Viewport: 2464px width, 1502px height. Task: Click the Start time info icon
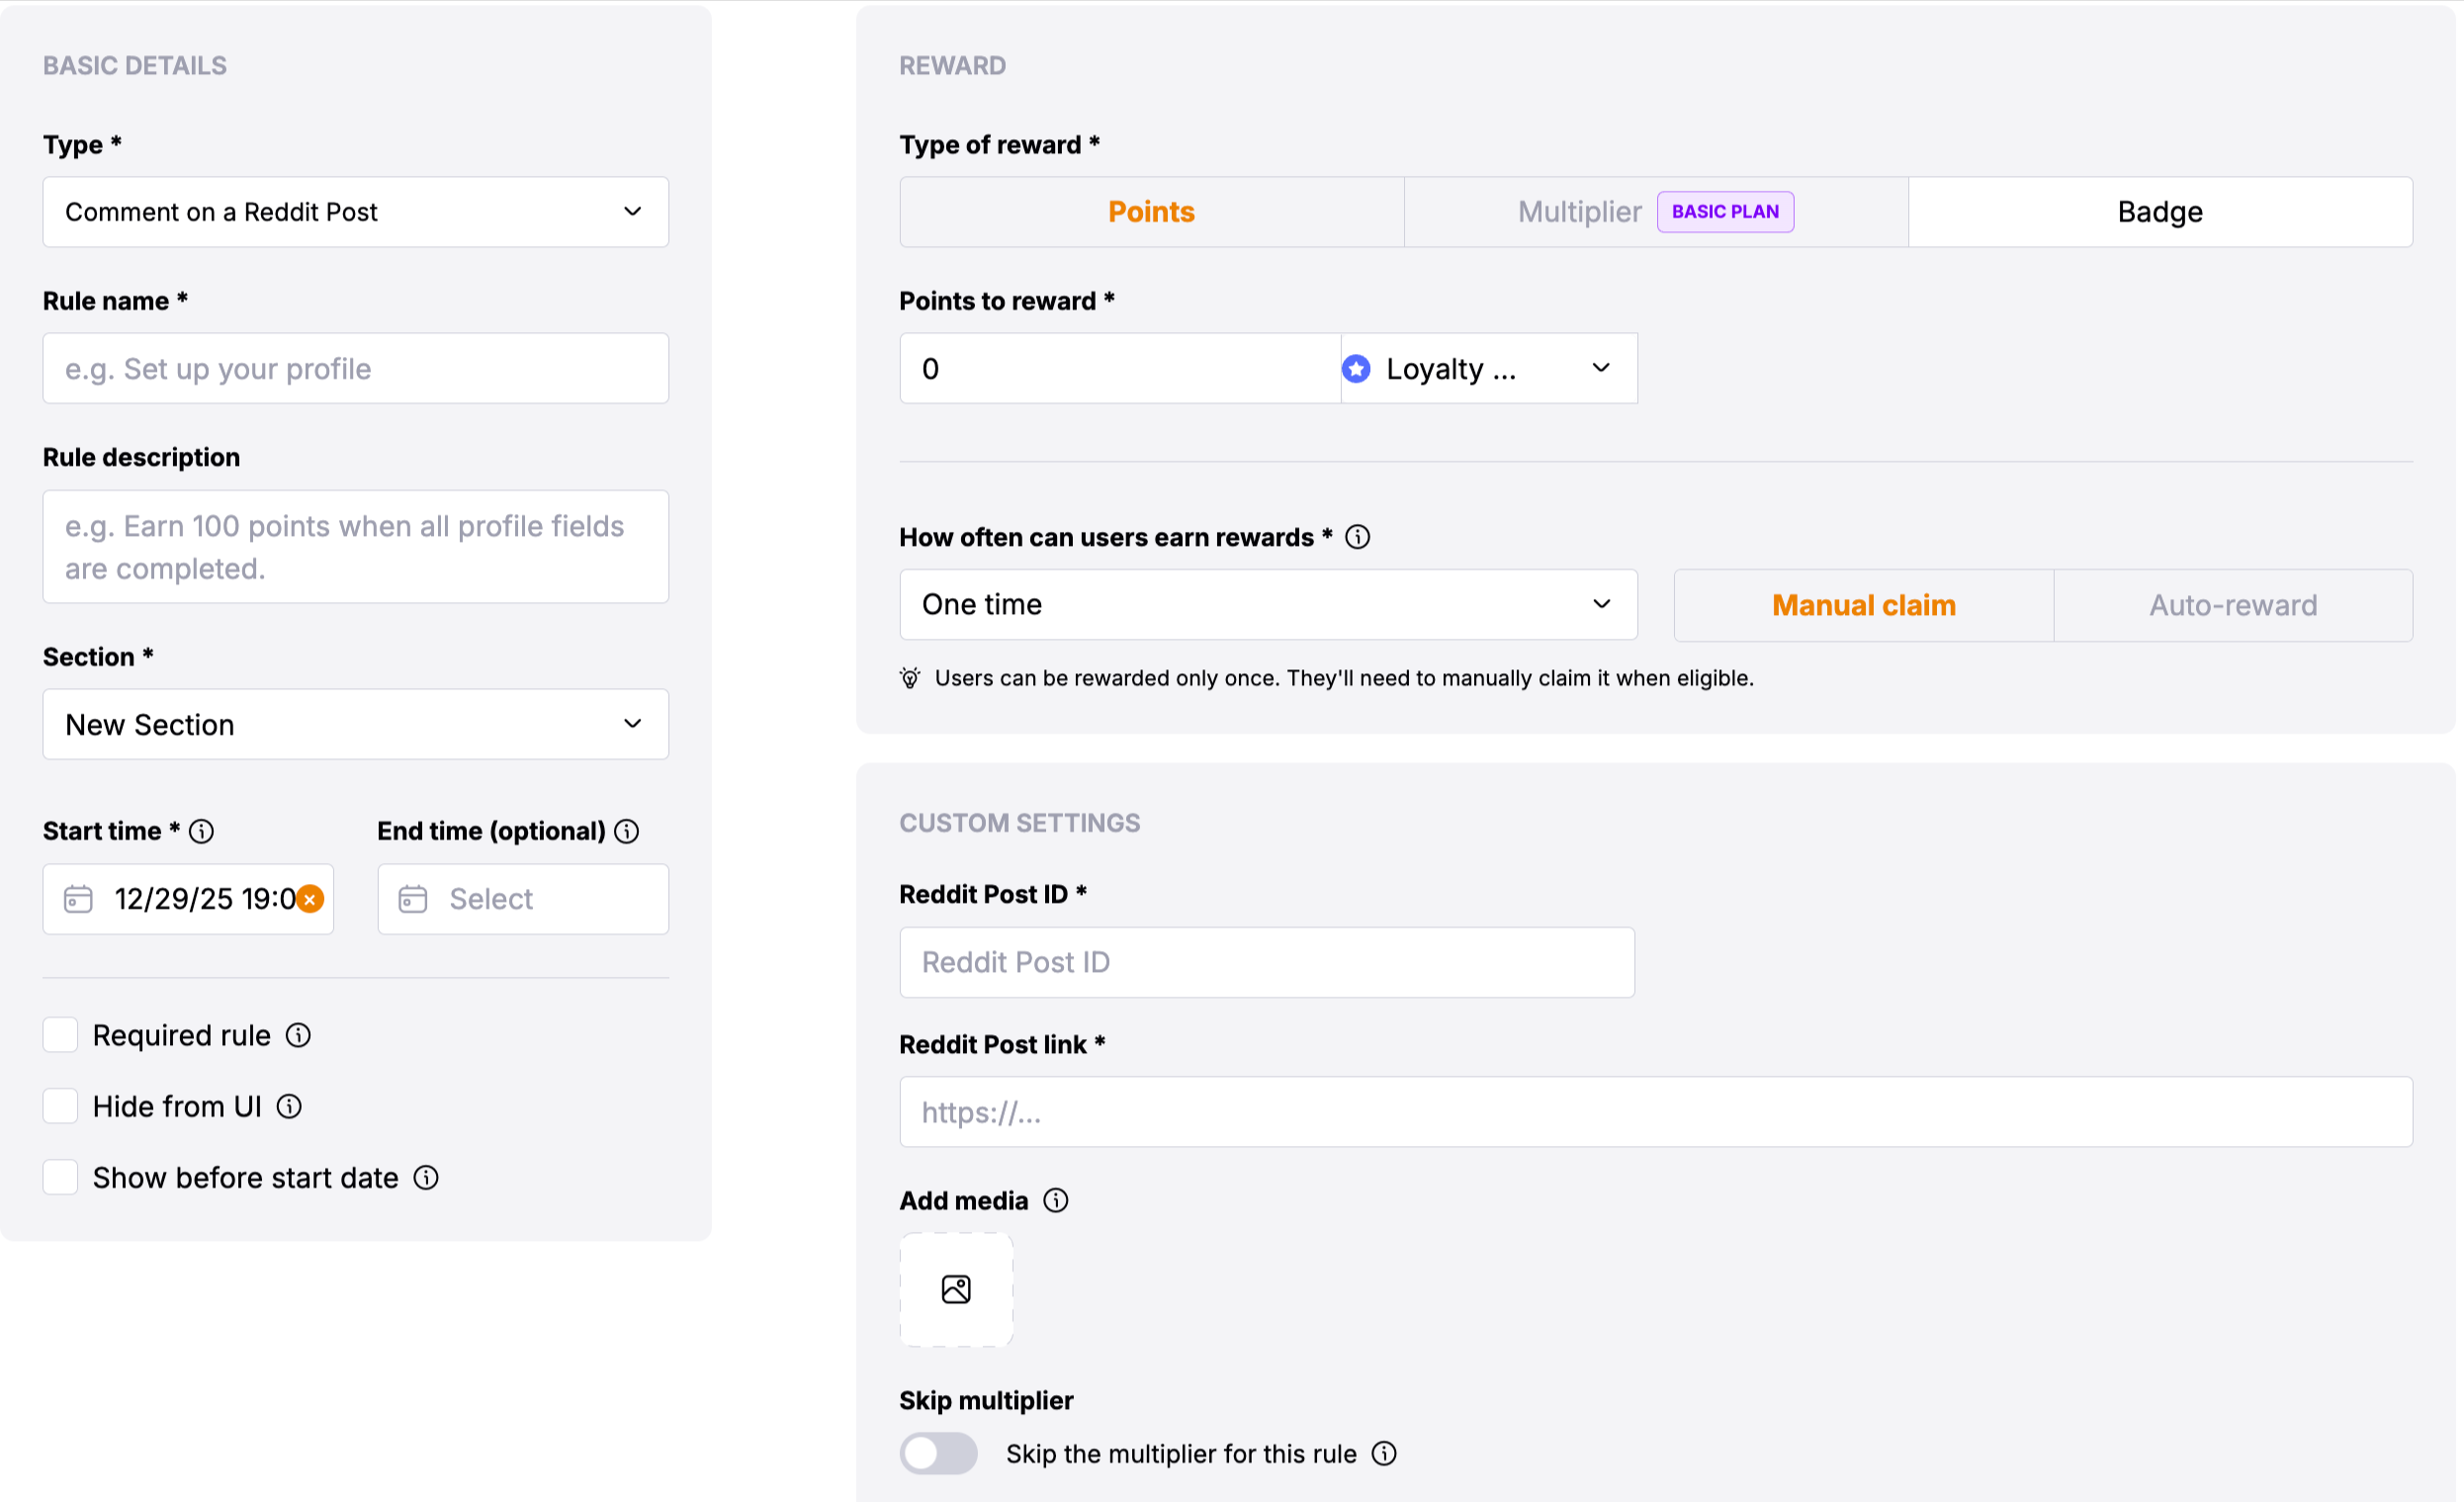point(201,831)
